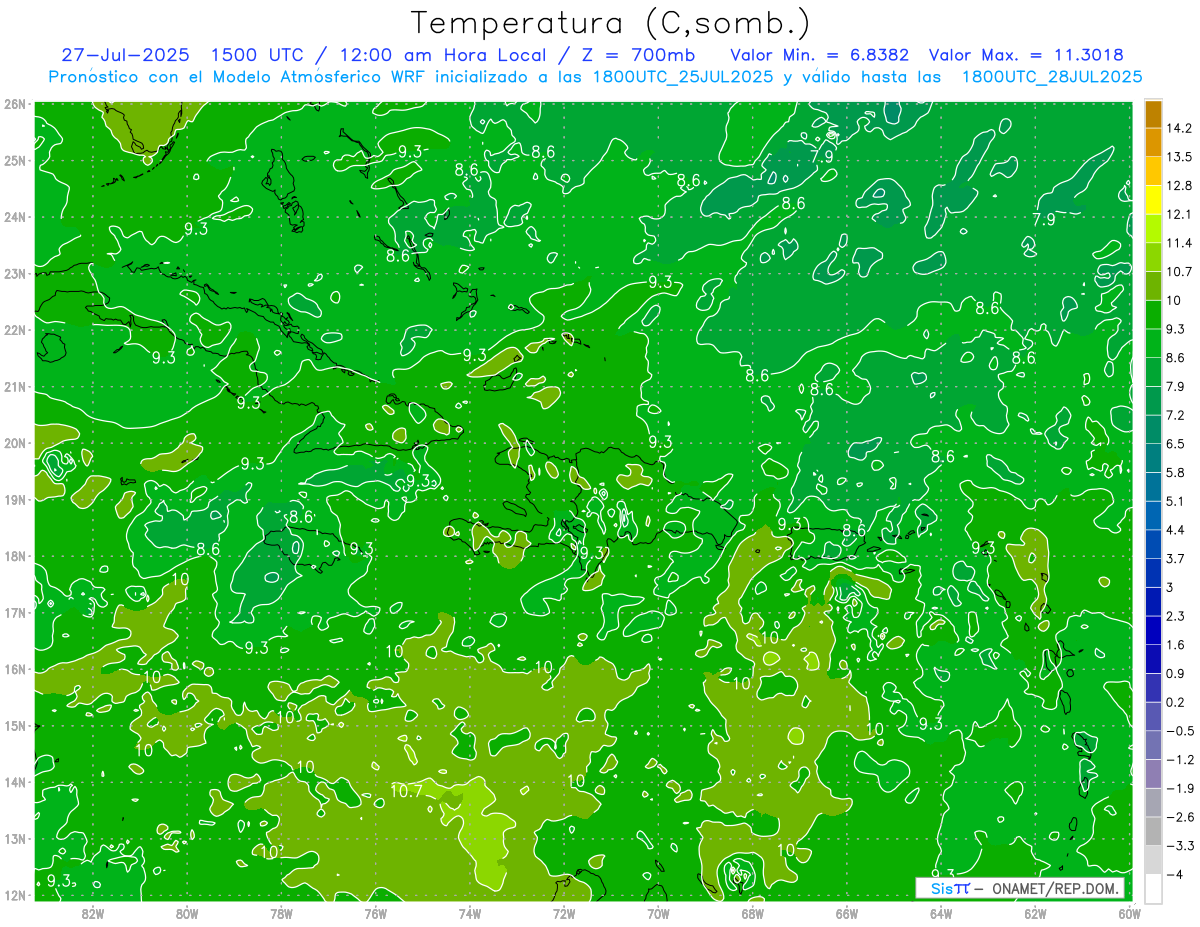This screenshot has width=1200, height=927.
Task: Select the "12.8" color scale label
Action: coord(1177,186)
